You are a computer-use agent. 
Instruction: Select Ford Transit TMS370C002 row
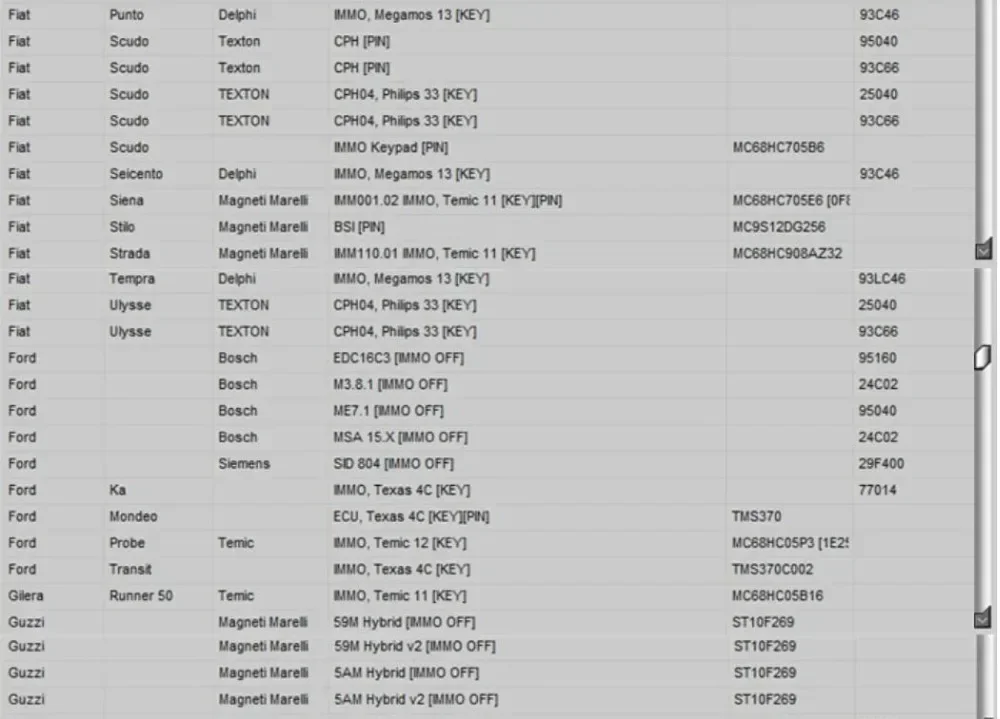(x=487, y=569)
